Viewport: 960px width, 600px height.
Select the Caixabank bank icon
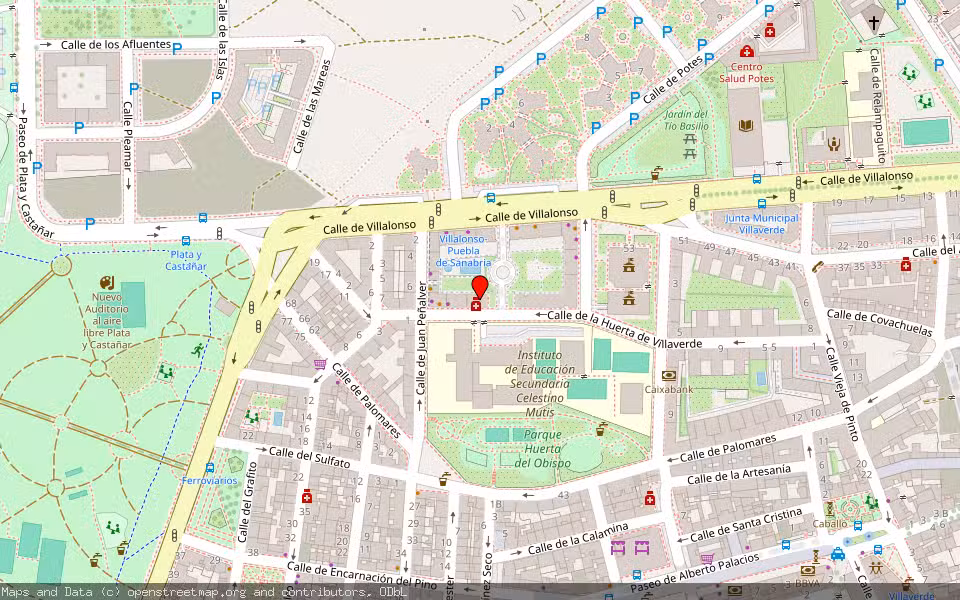[x=669, y=375]
